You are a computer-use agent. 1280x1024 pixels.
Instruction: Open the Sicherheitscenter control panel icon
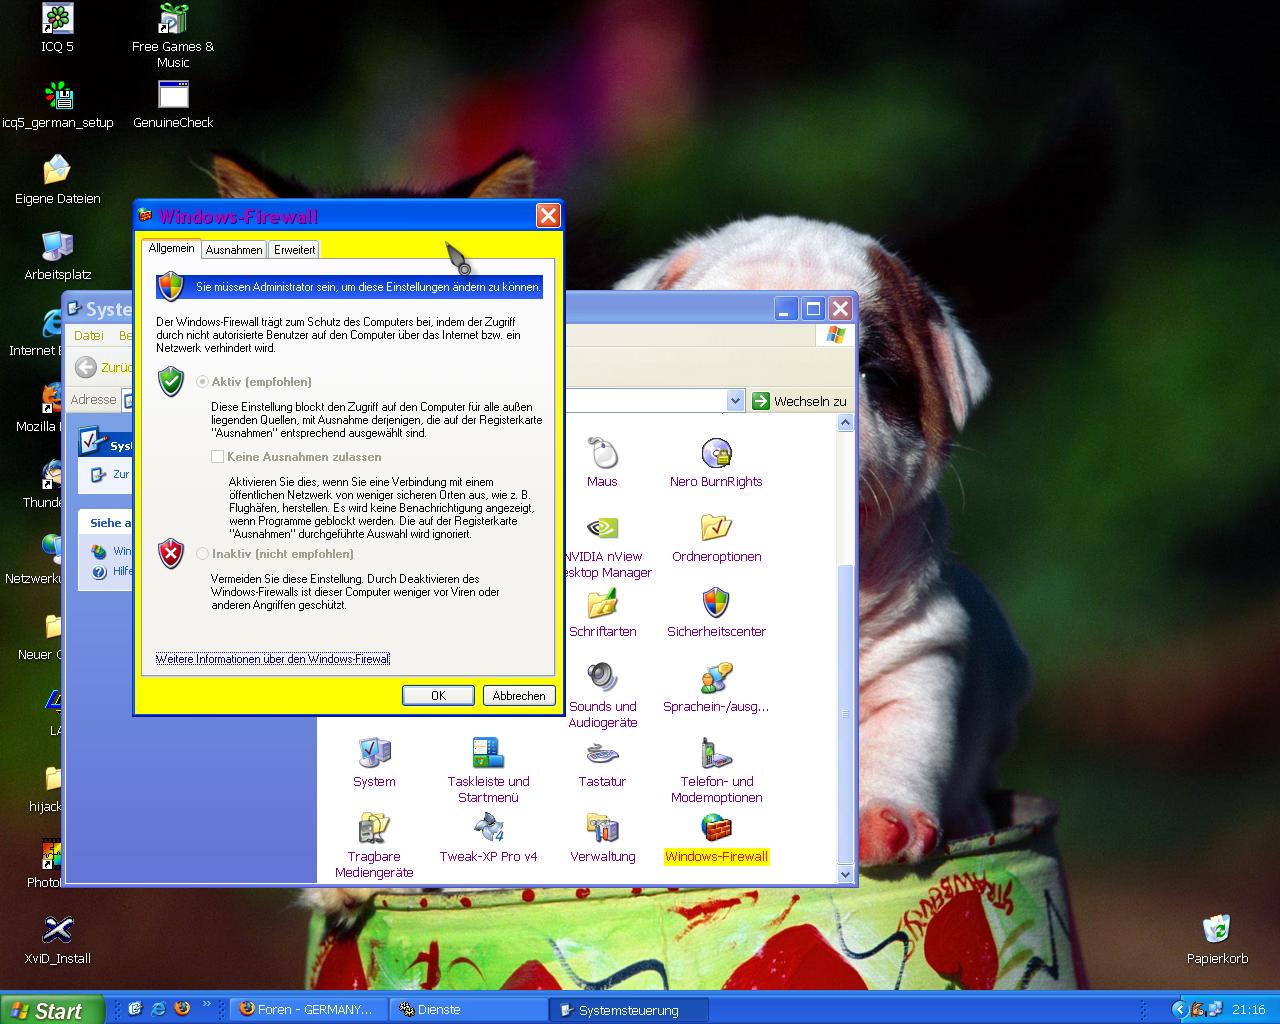716,604
